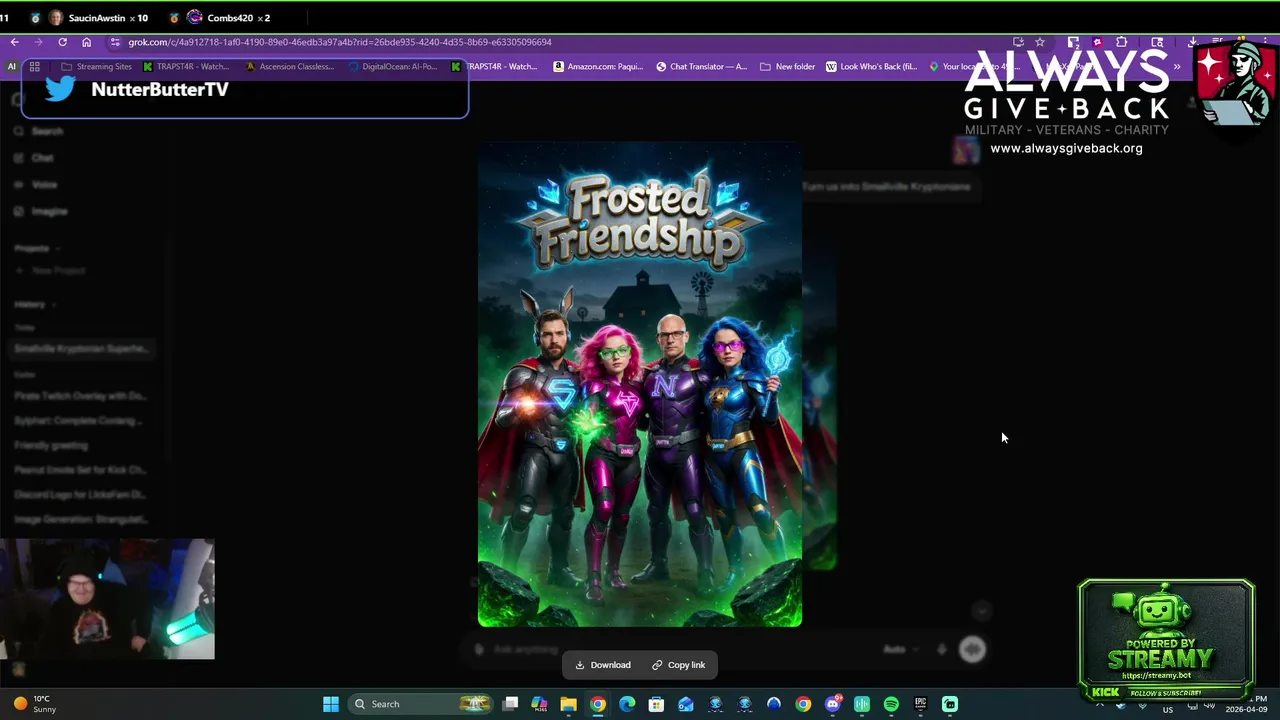The image size is (1280, 720).
Task: Open Discord from the taskbar
Action: tap(833, 704)
